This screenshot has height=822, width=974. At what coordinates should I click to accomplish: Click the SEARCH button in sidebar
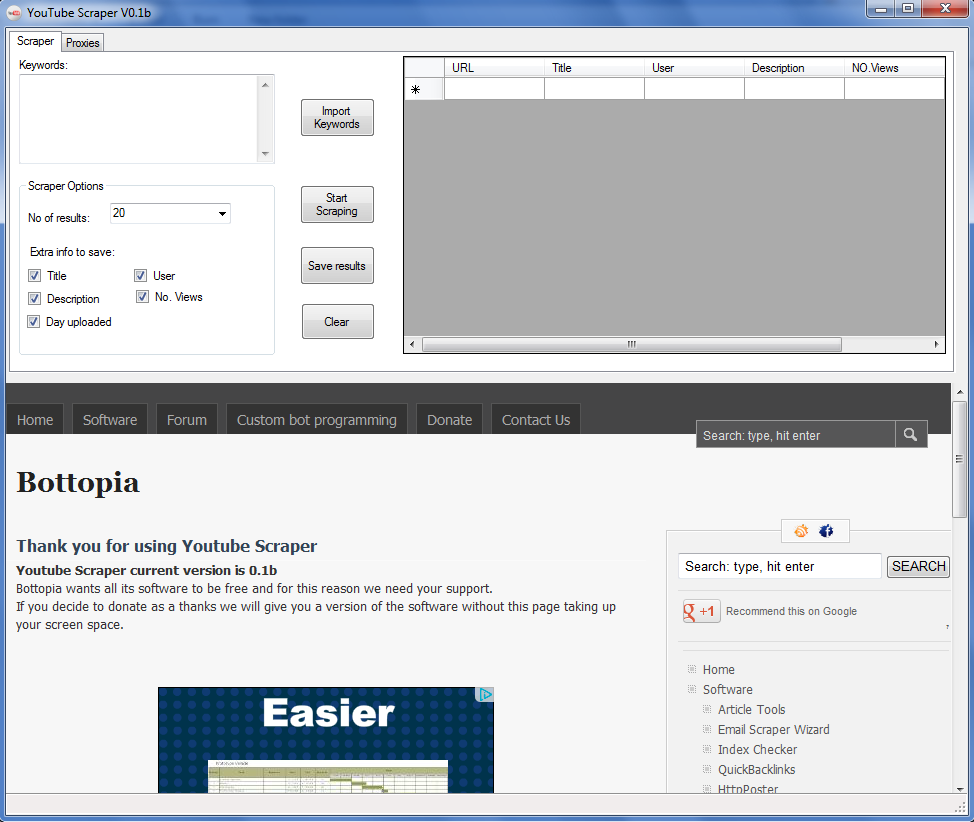click(918, 566)
